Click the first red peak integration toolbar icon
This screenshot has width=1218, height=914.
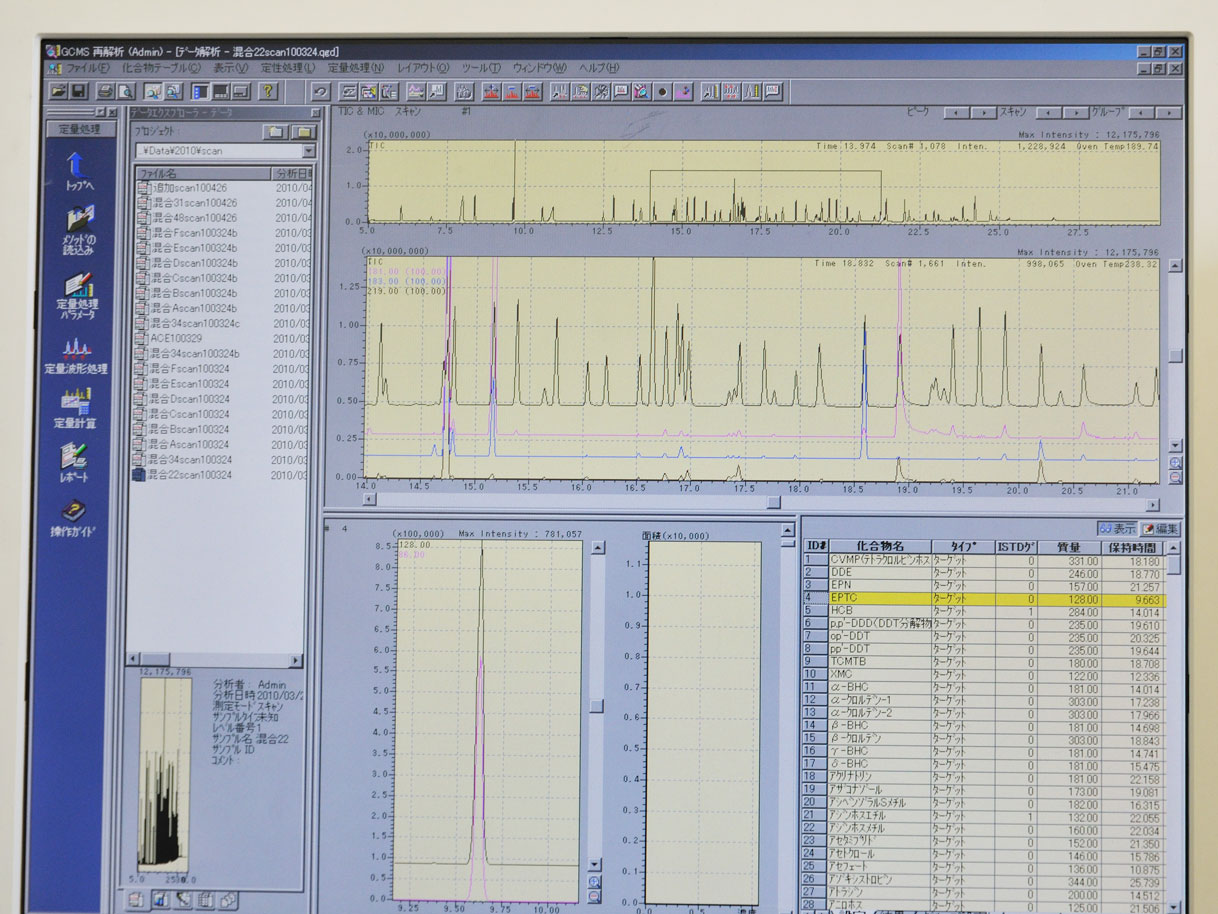[x=491, y=92]
